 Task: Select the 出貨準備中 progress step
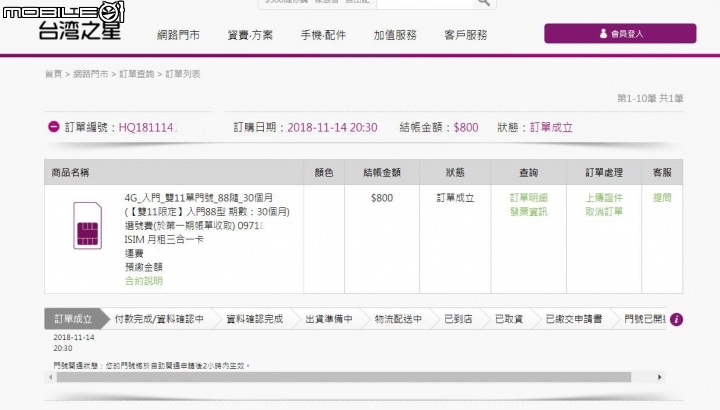tap(329, 319)
